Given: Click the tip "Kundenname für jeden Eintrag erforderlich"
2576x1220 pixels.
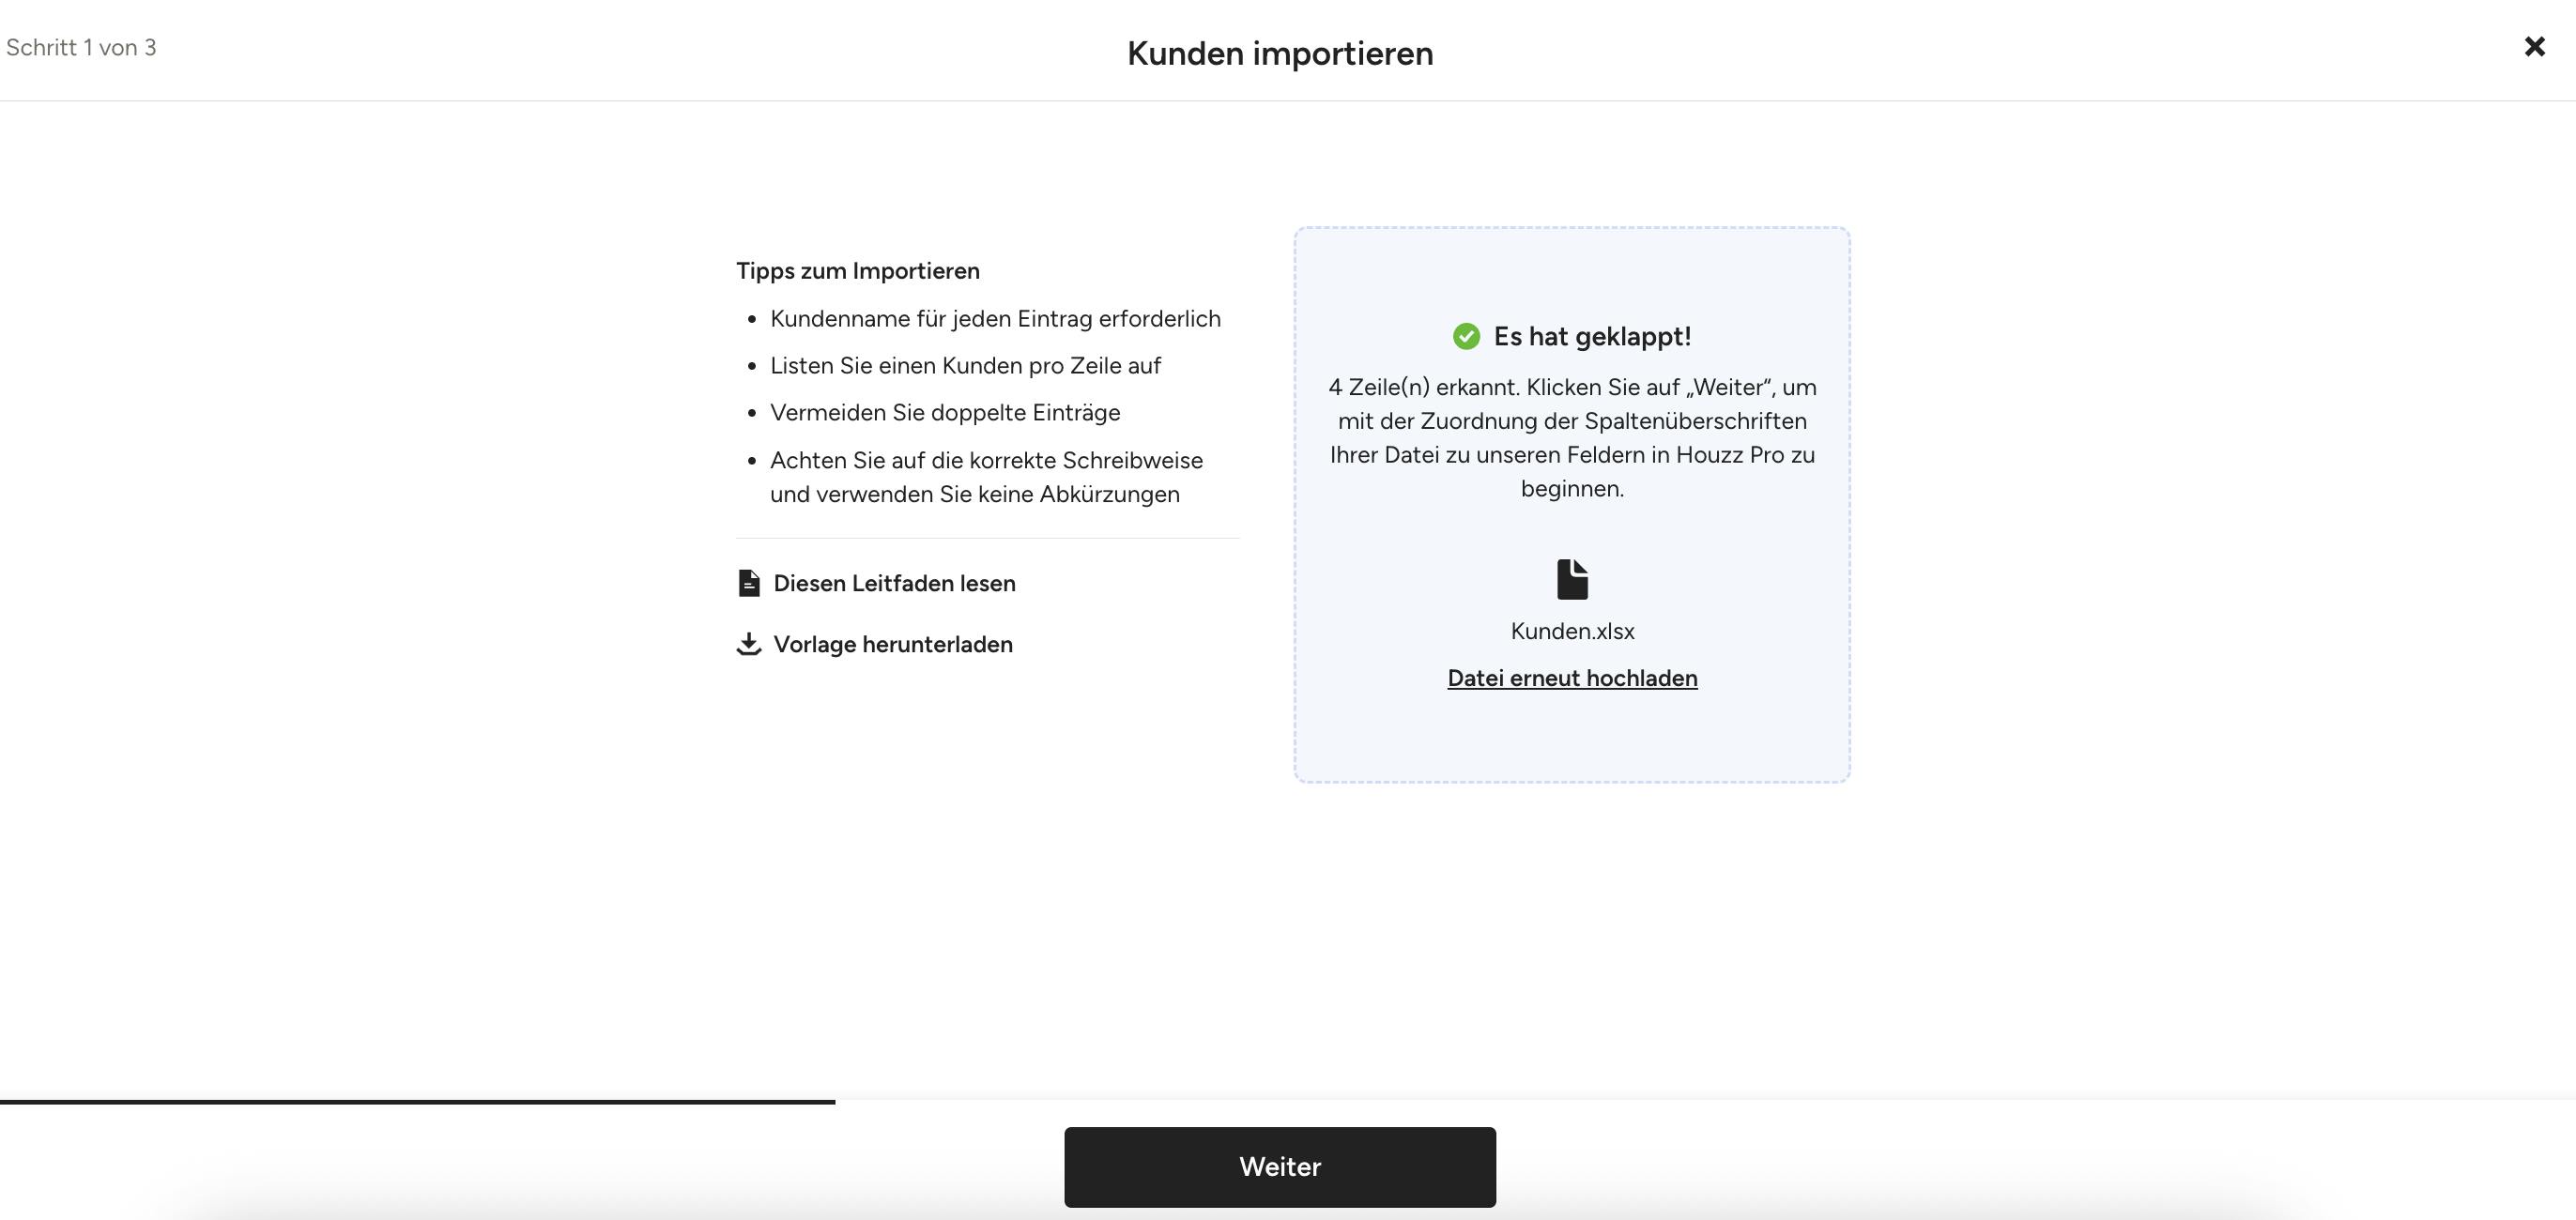Looking at the screenshot, I should 995,319.
